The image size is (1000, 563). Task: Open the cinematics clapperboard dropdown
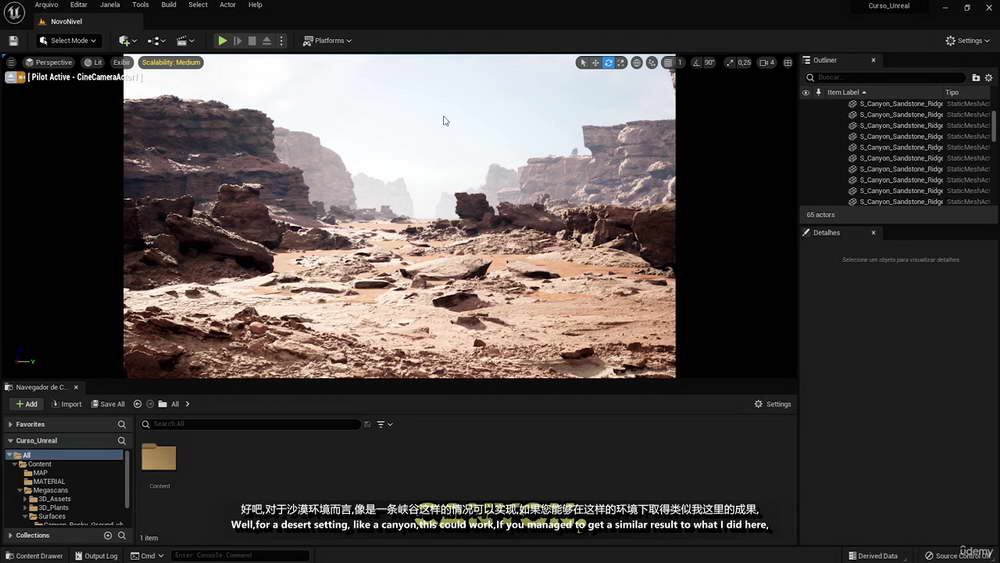point(185,41)
